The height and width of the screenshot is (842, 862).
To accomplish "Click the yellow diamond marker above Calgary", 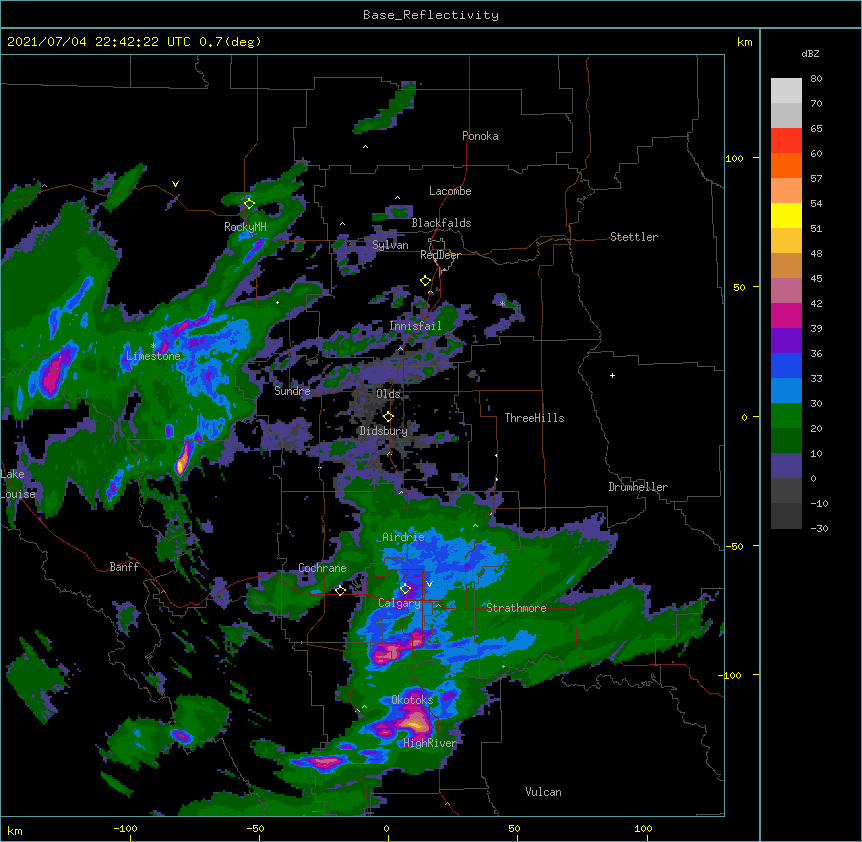I will click(x=405, y=589).
